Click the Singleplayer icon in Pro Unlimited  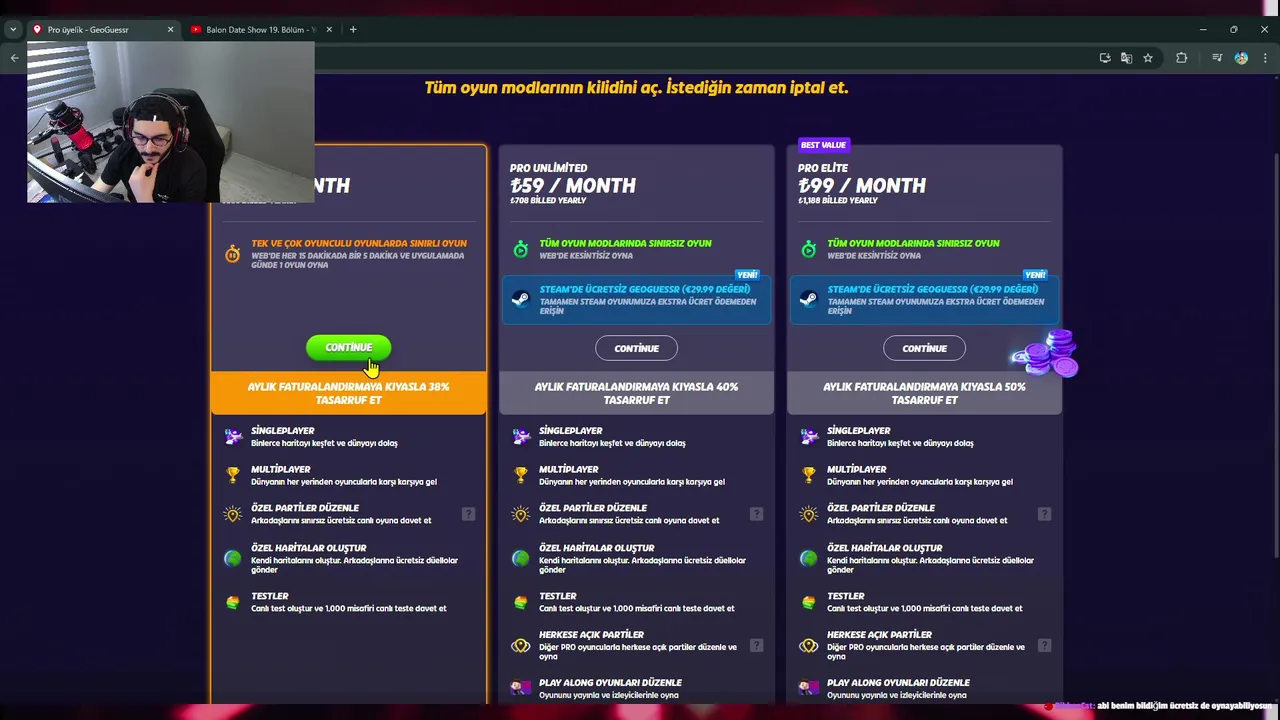521,436
